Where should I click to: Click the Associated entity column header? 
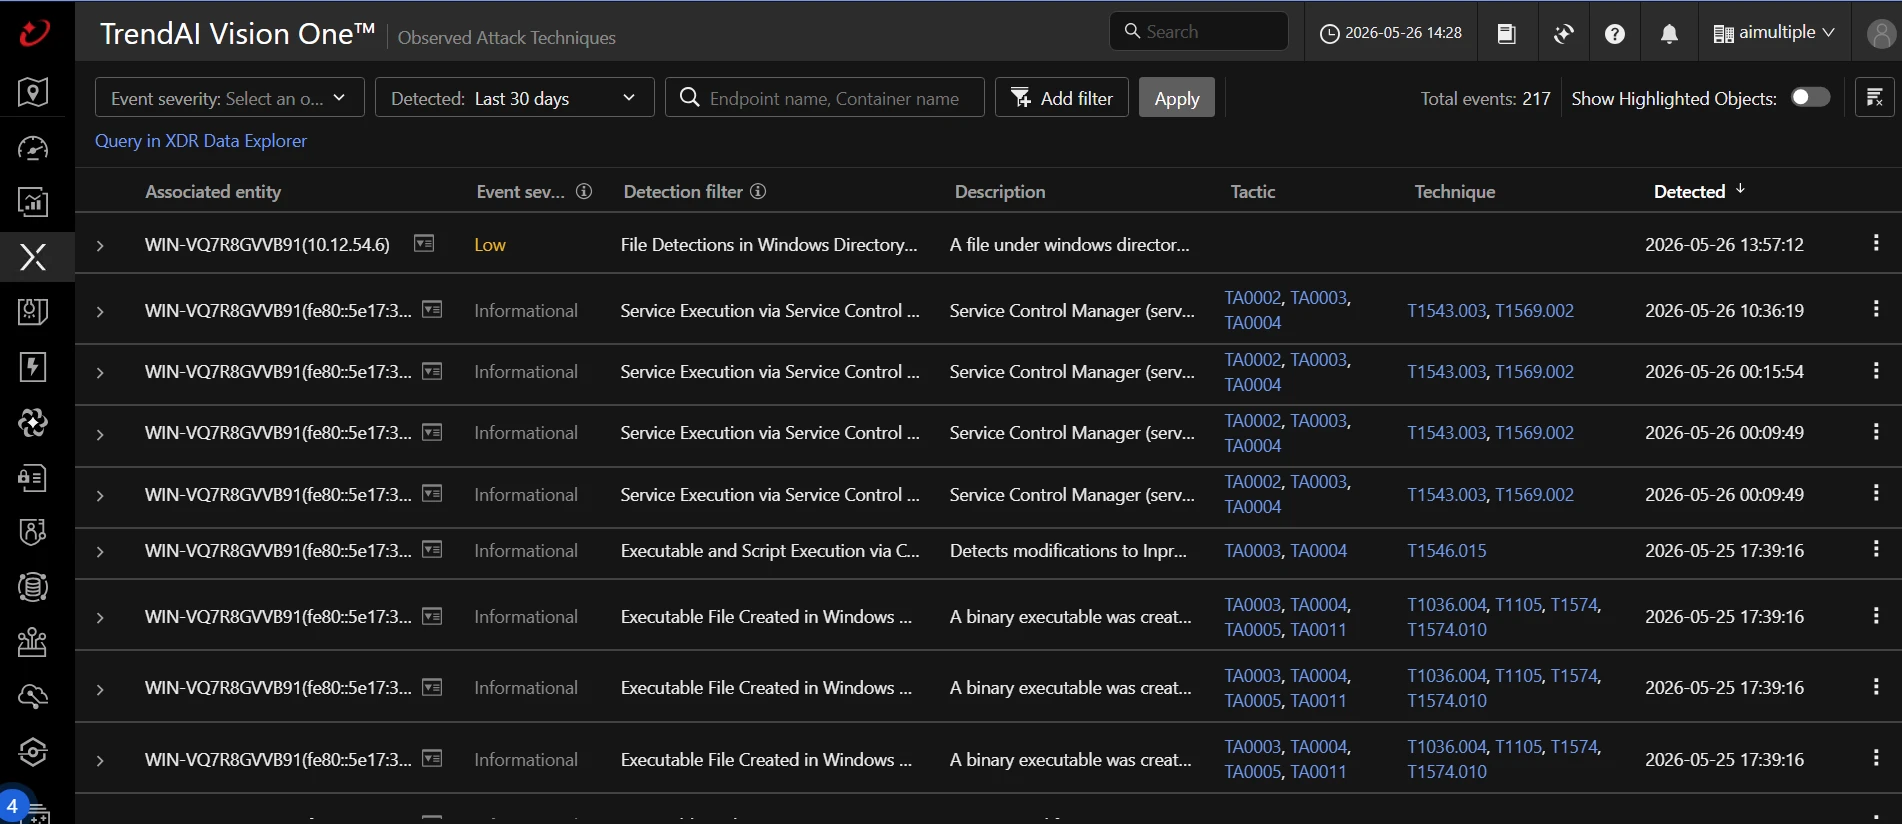click(x=213, y=191)
